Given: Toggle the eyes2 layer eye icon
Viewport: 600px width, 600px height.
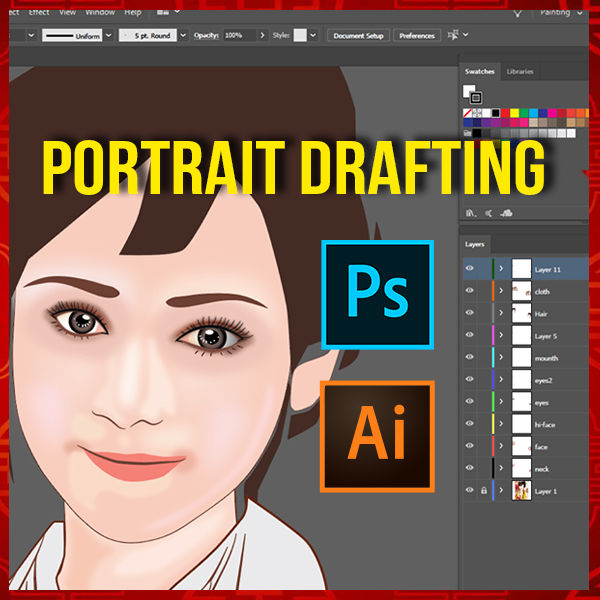Looking at the screenshot, I should tap(470, 380).
